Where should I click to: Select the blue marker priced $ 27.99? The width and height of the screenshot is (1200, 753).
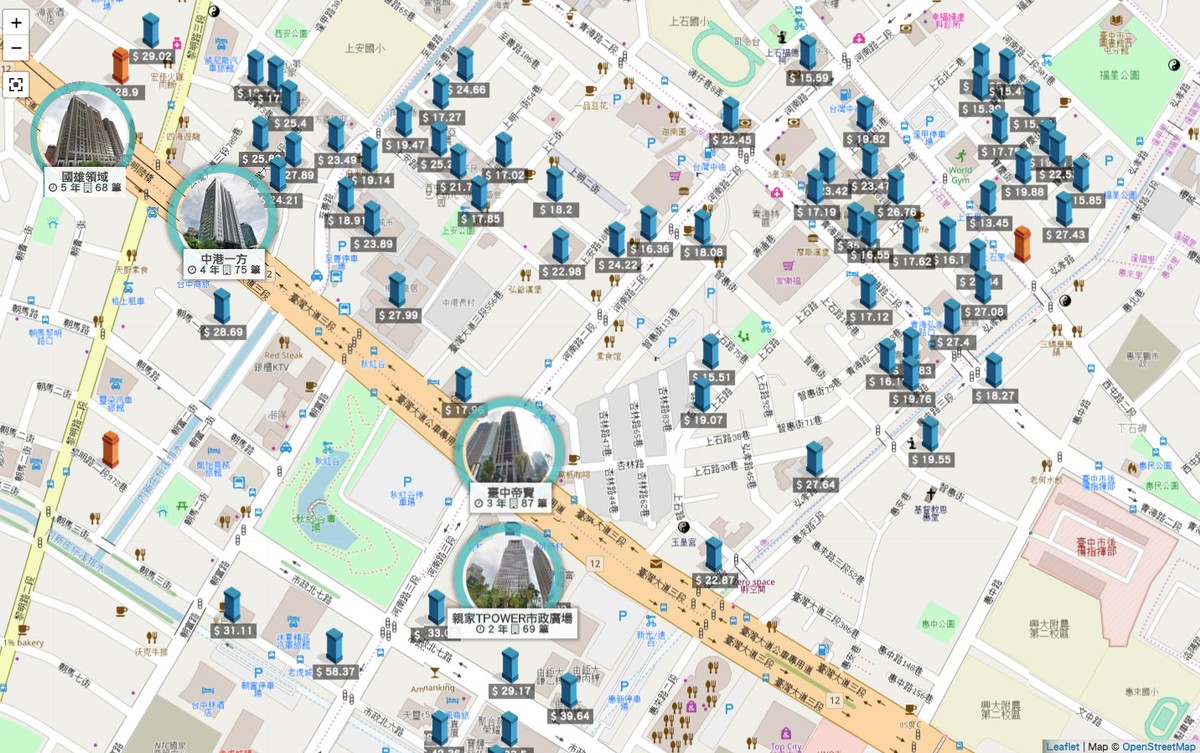pyautogui.click(x=397, y=290)
